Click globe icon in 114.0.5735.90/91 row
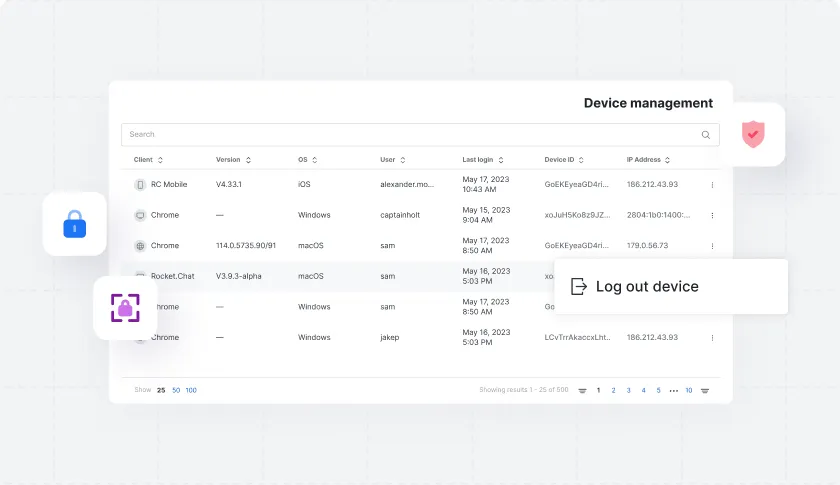This screenshot has height=485, width=840. pyautogui.click(x=140, y=245)
